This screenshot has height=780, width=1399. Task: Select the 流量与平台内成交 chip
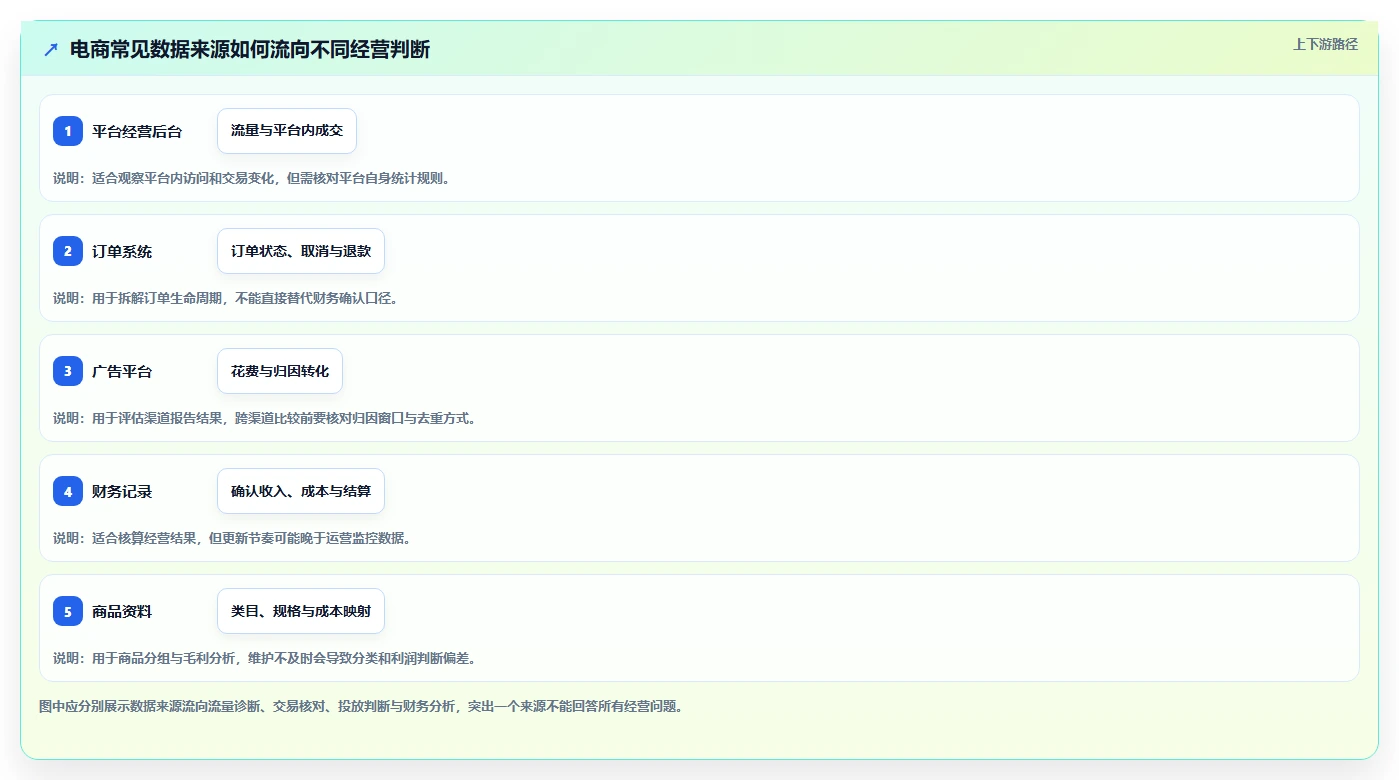coord(287,131)
